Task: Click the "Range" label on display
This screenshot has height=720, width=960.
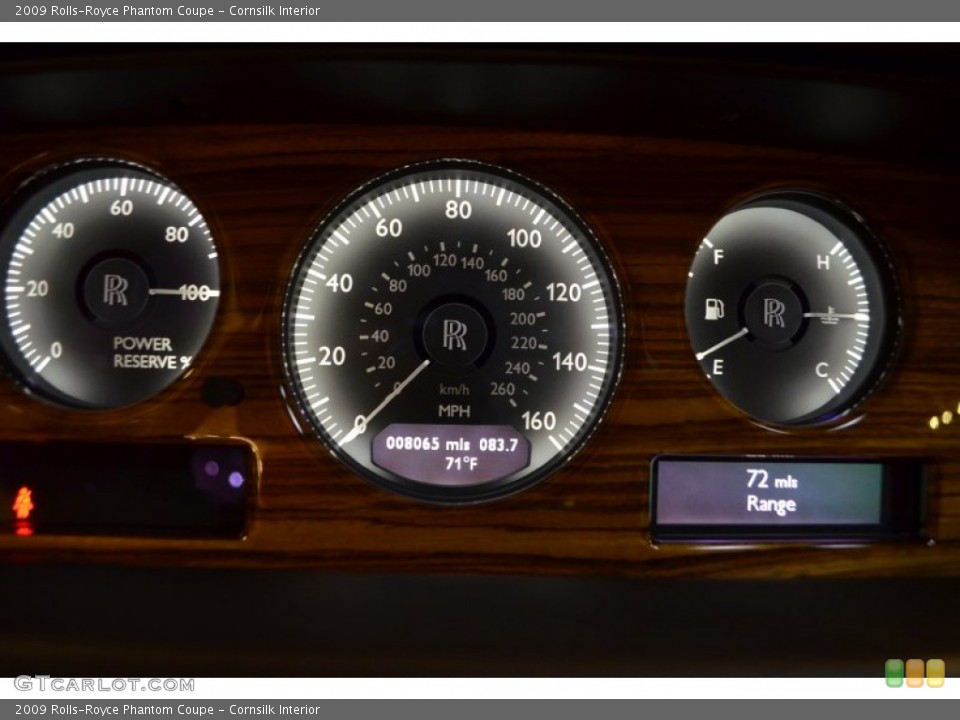Action: click(771, 504)
